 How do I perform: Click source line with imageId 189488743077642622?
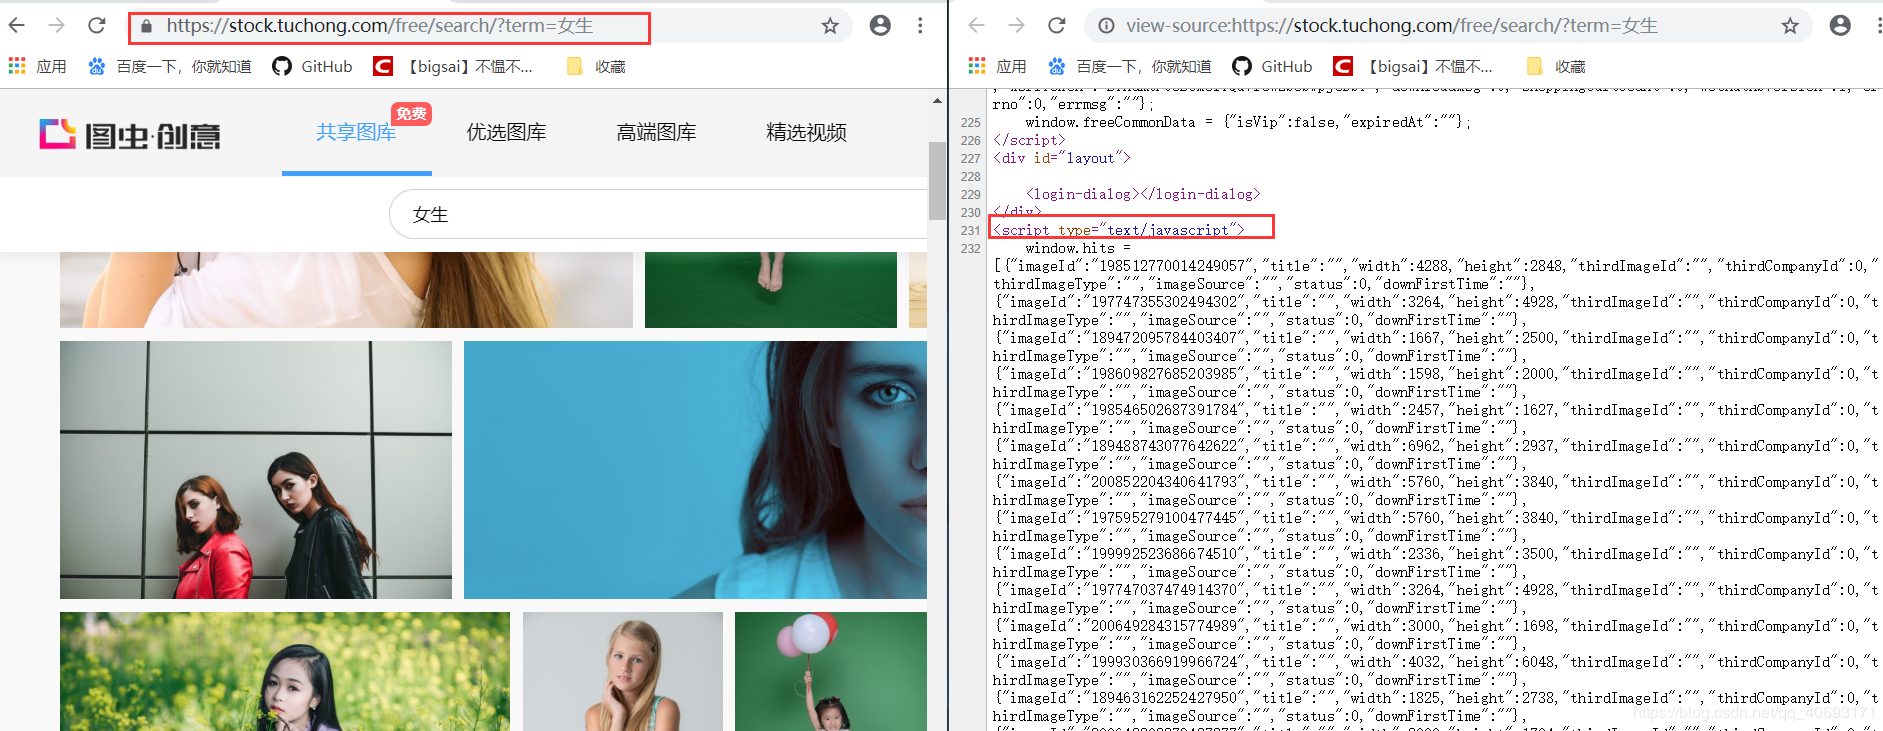(1436, 455)
